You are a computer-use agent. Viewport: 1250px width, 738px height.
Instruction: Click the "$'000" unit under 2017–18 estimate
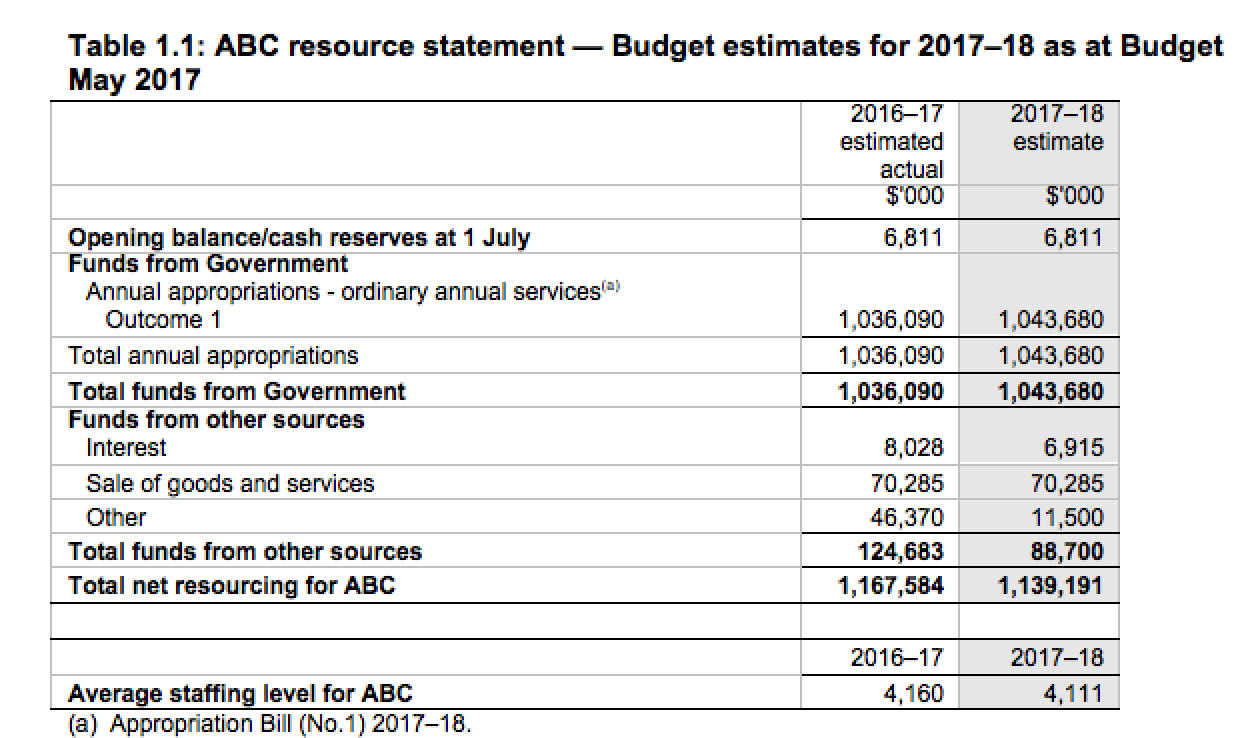coord(1075,196)
